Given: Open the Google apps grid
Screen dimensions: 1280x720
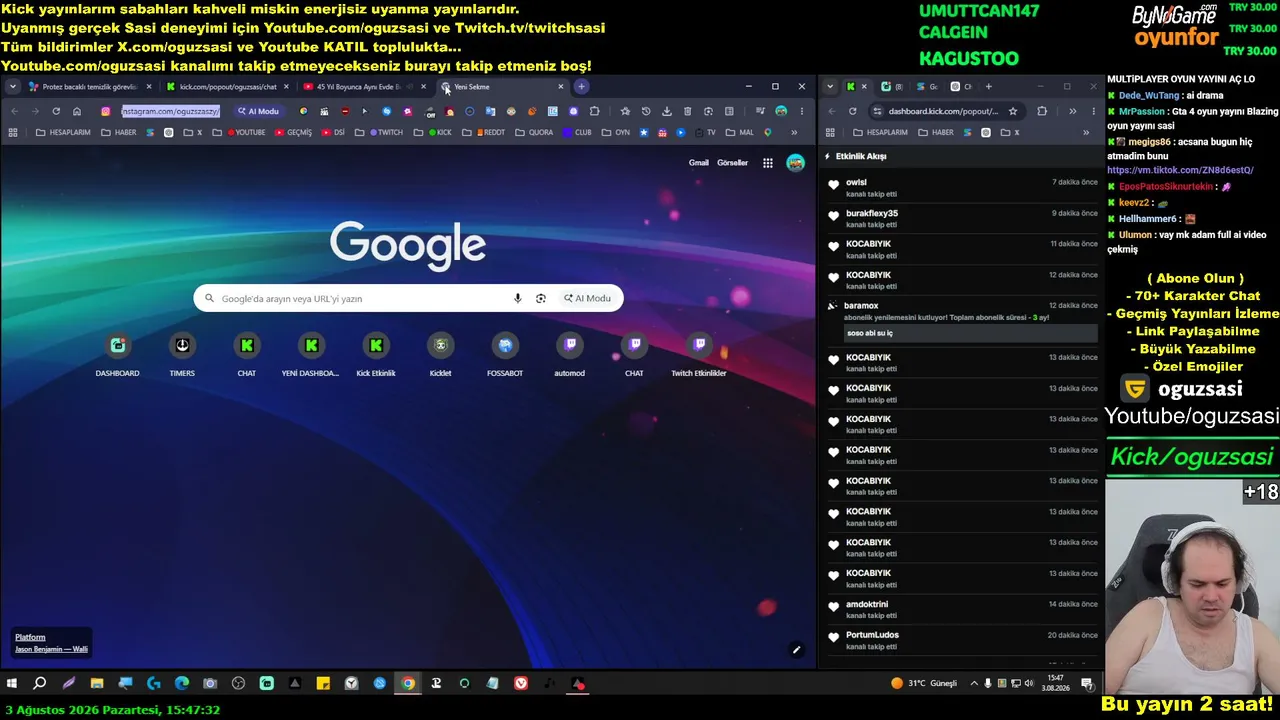Looking at the screenshot, I should (768, 163).
